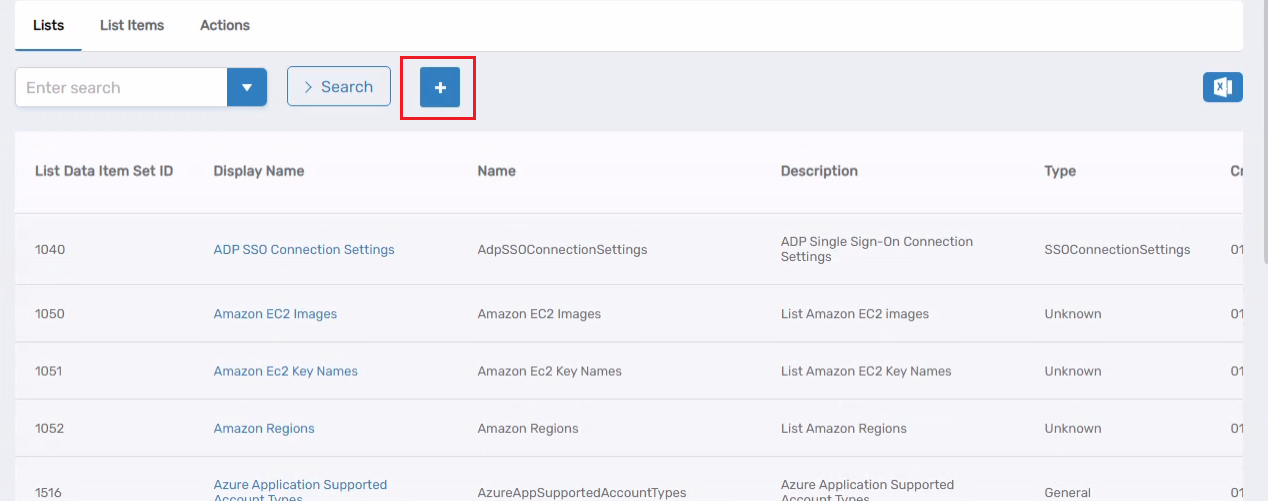Click Unknown type in Amazon EC2 Images row
Viewport: 1268px width, 501px height.
point(1073,313)
